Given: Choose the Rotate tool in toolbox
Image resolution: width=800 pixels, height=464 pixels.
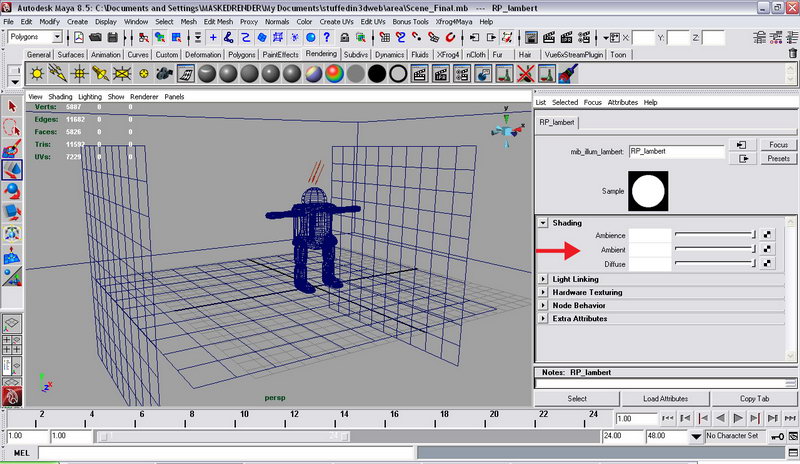Looking at the screenshot, I should point(12,191).
